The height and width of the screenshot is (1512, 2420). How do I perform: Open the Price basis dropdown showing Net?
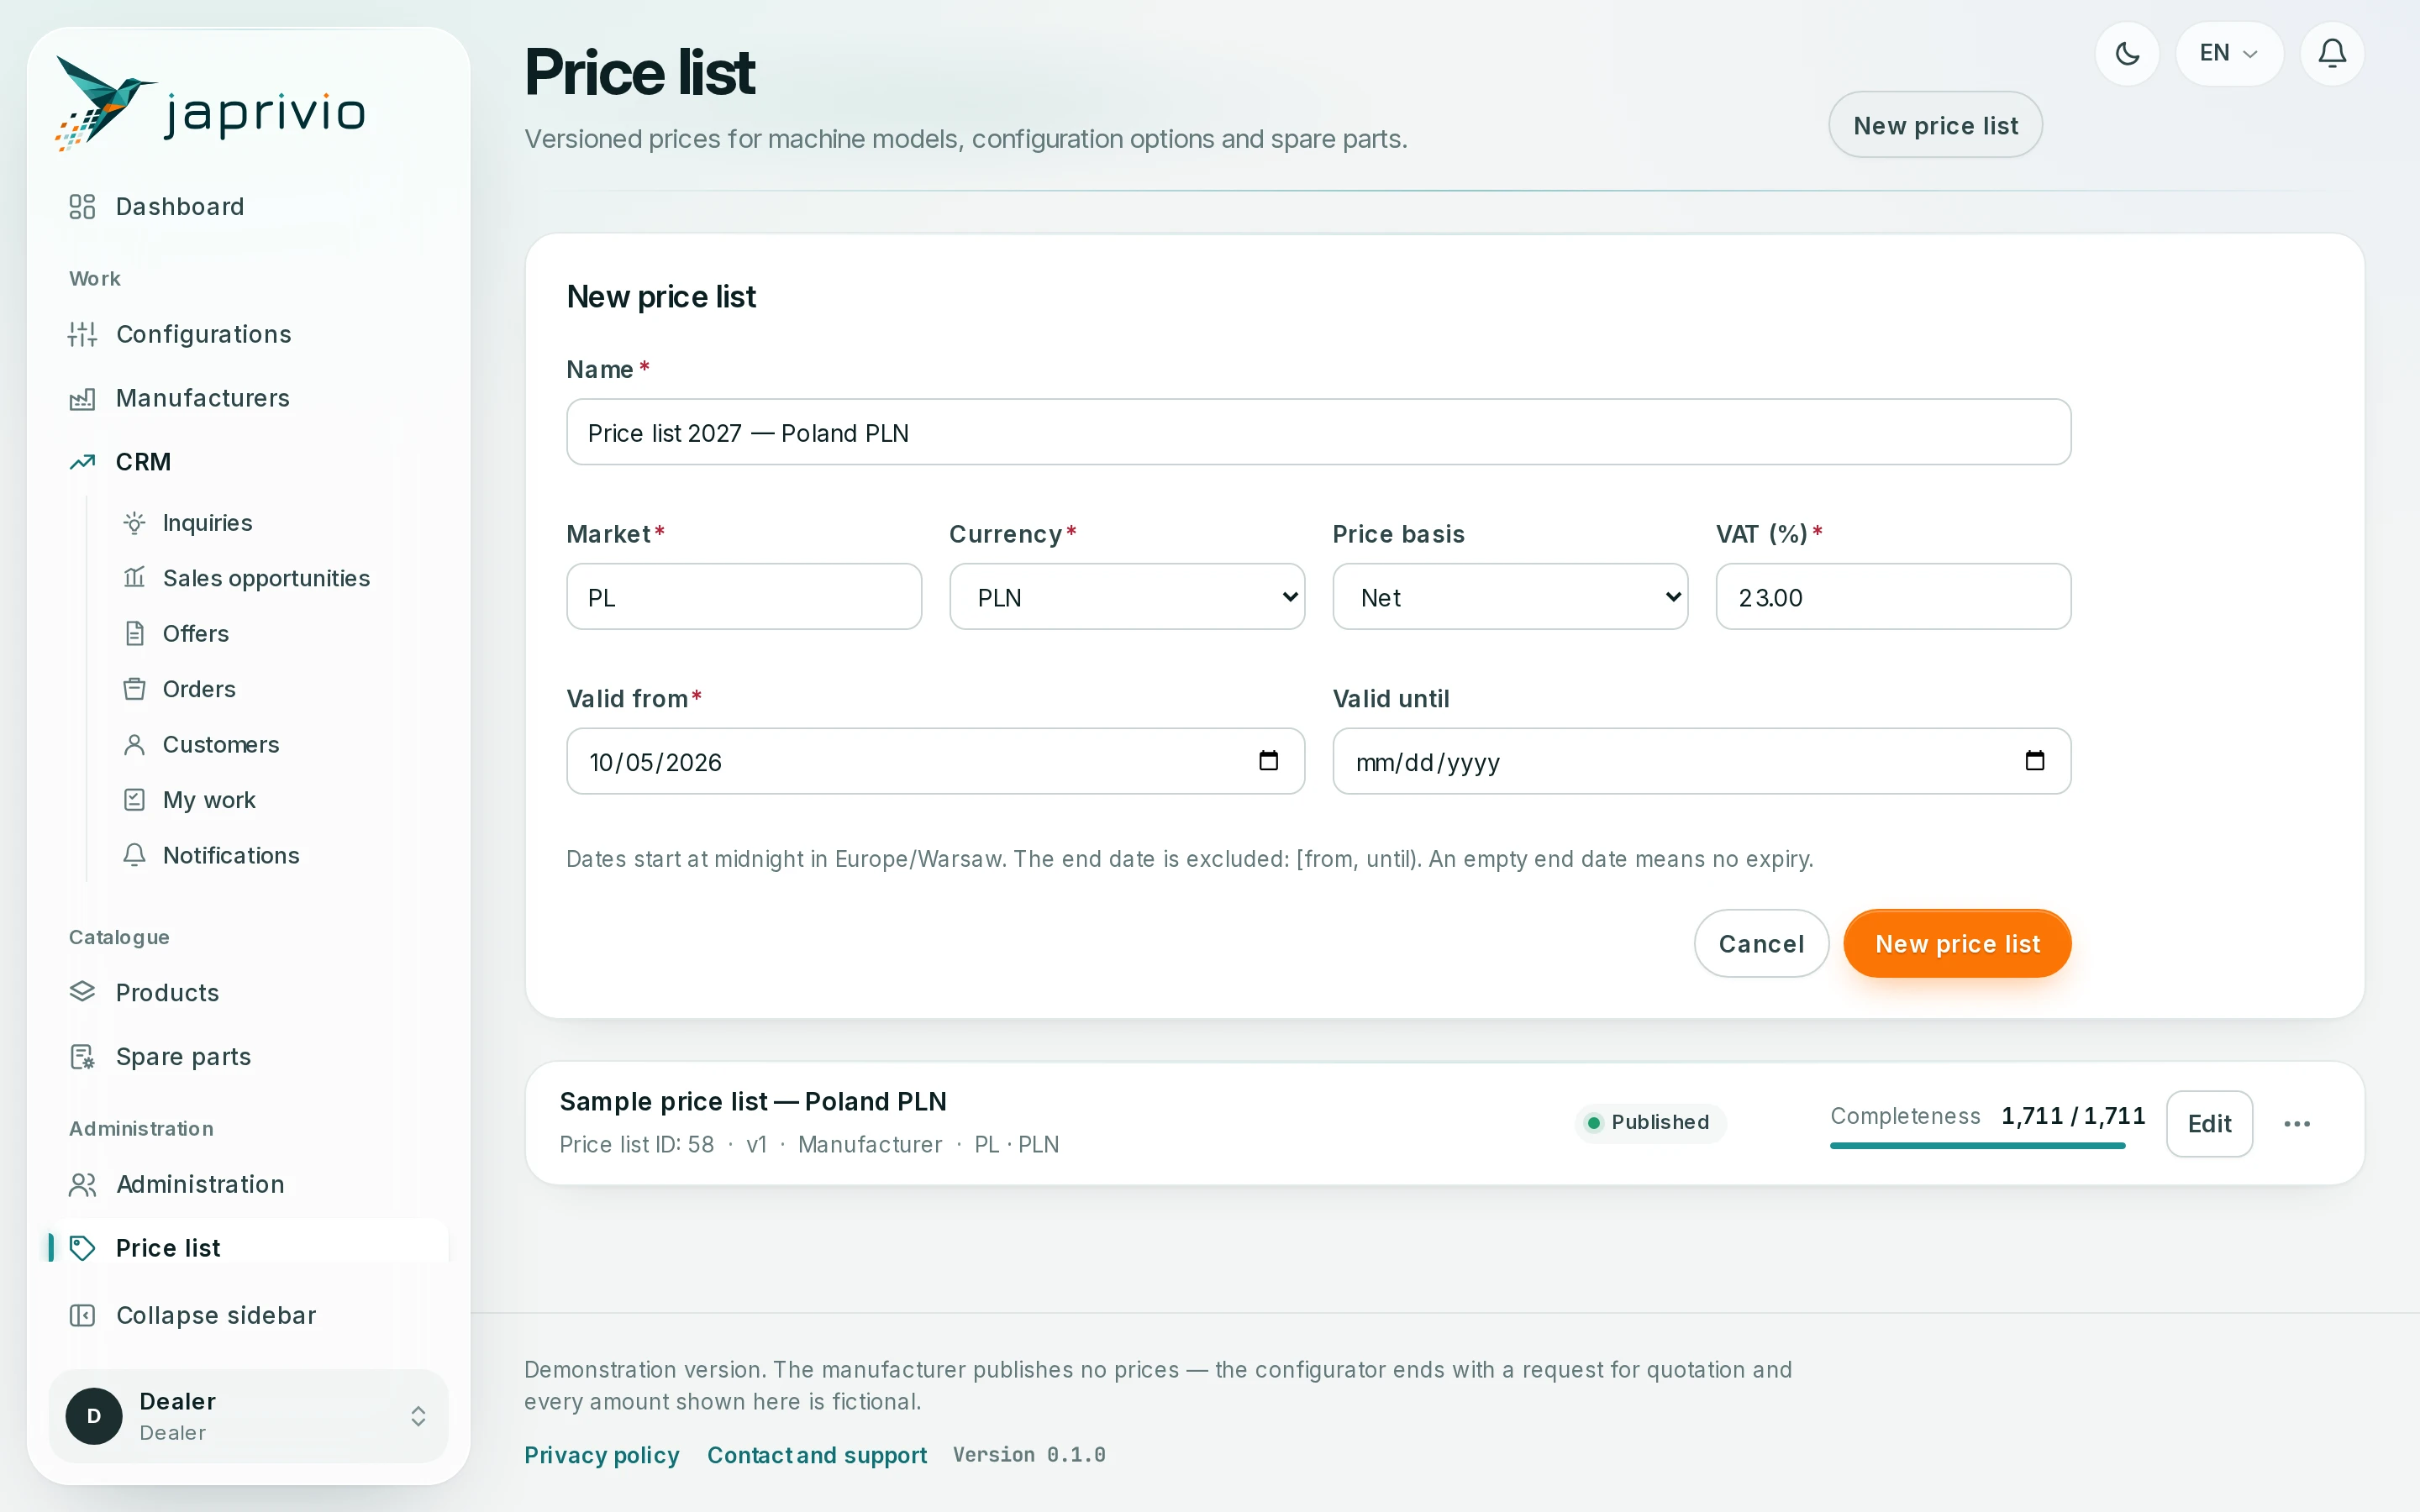click(x=1510, y=597)
